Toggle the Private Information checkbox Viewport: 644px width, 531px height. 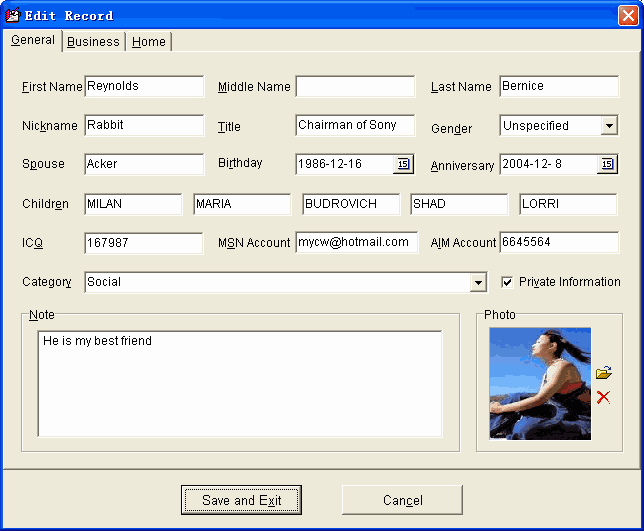(507, 282)
